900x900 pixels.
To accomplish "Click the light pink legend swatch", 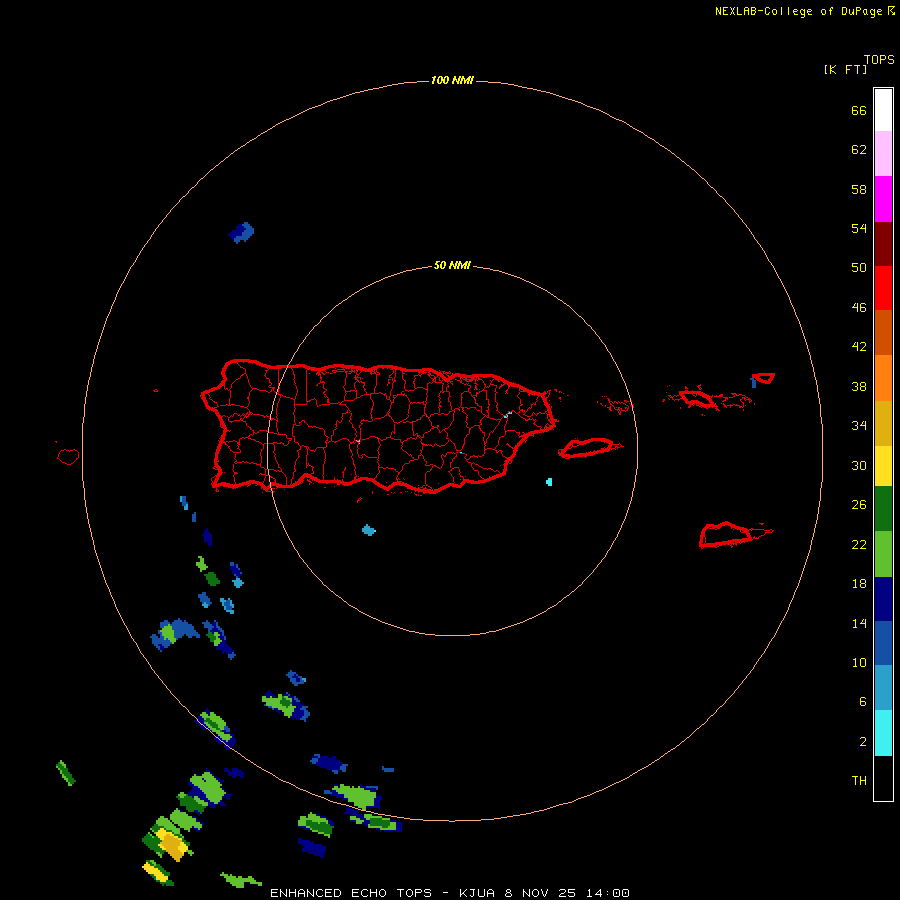I will tap(883, 154).
